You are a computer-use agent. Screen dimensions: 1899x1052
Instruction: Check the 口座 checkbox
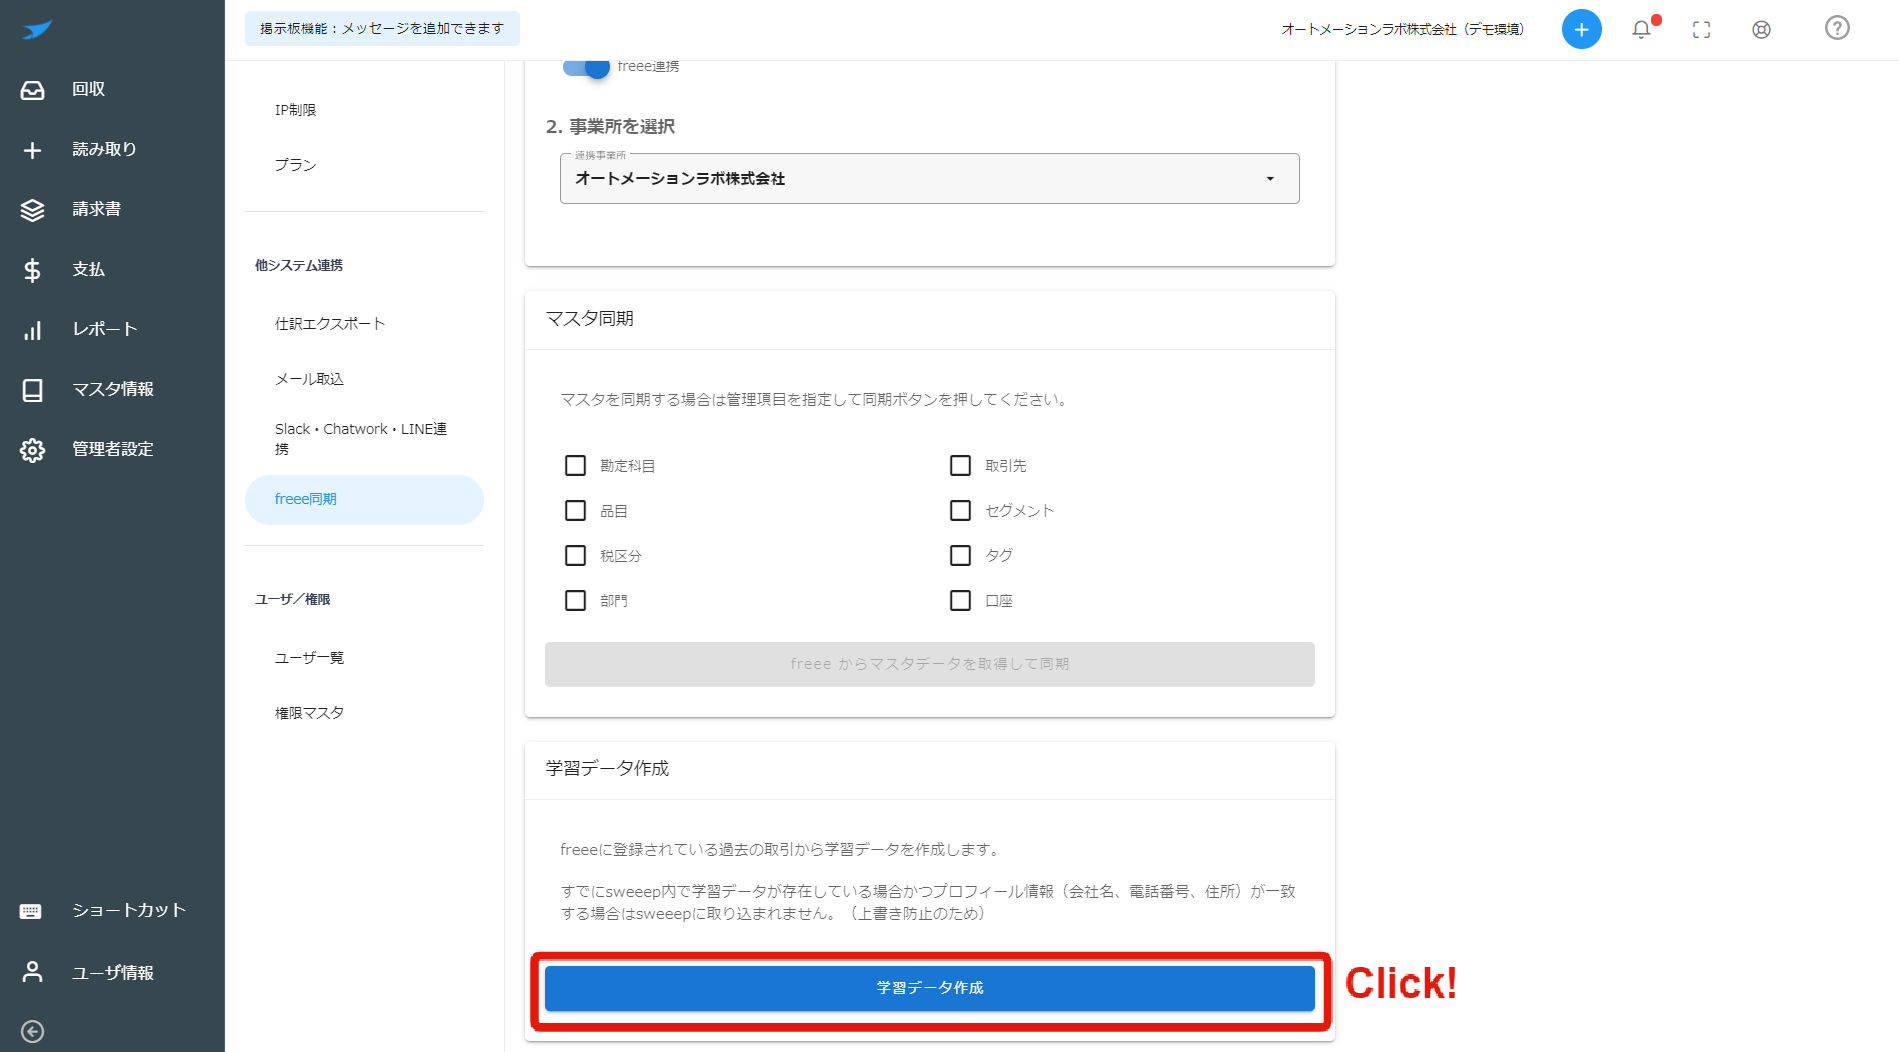click(960, 600)
